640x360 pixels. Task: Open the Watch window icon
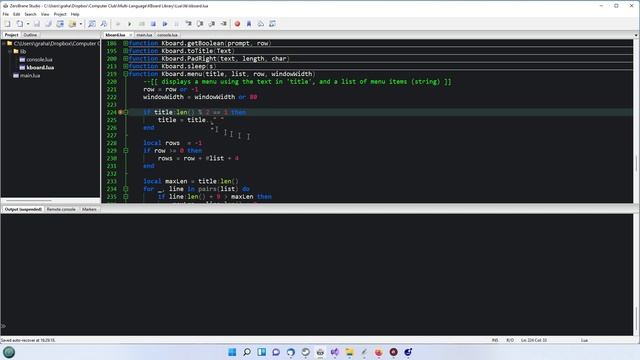tap(272, 24)
